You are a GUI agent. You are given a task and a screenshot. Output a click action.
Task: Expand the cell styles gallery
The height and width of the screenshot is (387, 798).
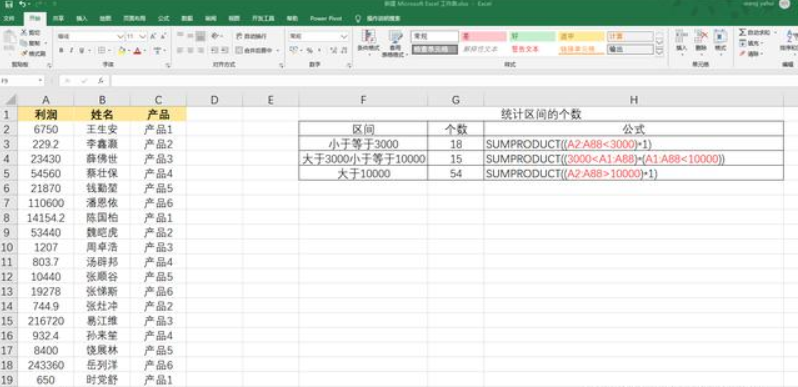point(660,52)
